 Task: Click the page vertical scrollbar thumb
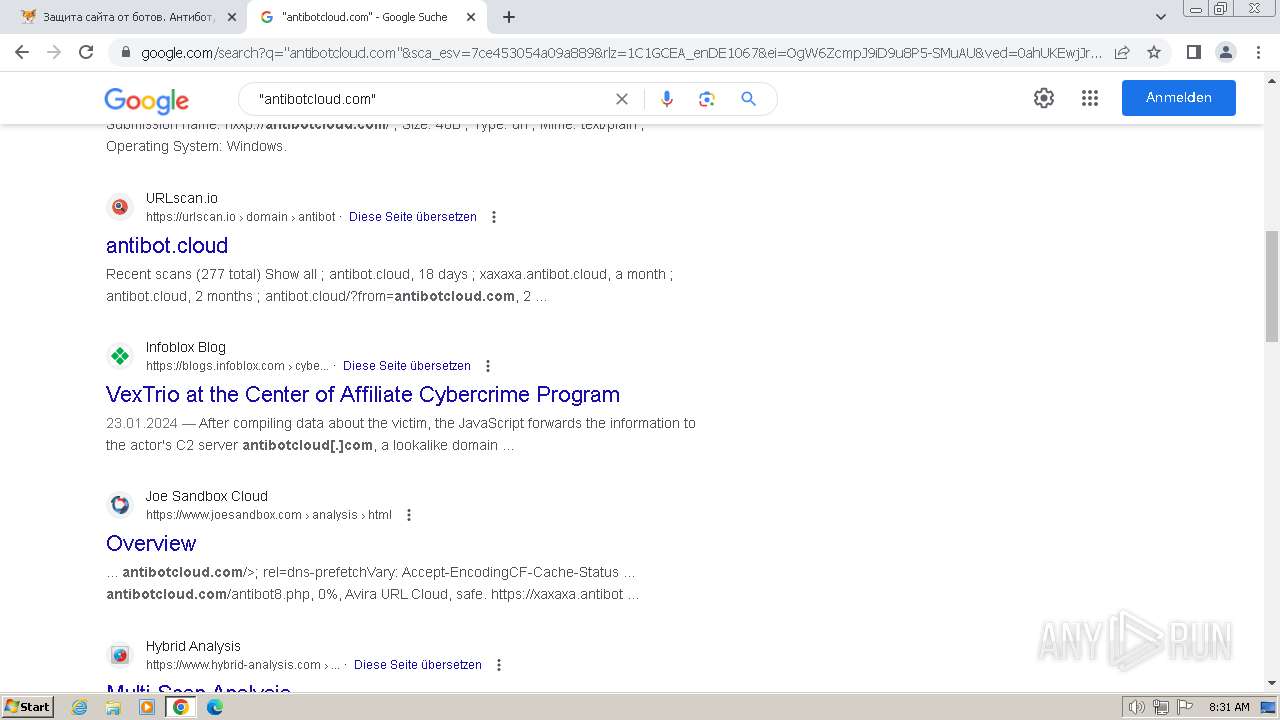coord(1272,286)
